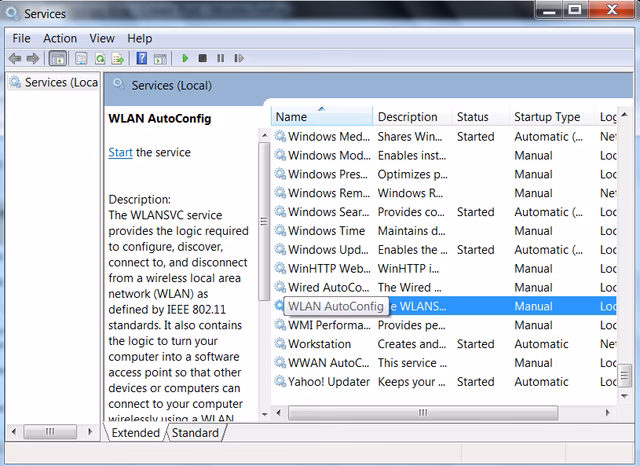The image size is (640, 466).
Task: Open Properties via toolbar icon
Action: tap(81, 58)
